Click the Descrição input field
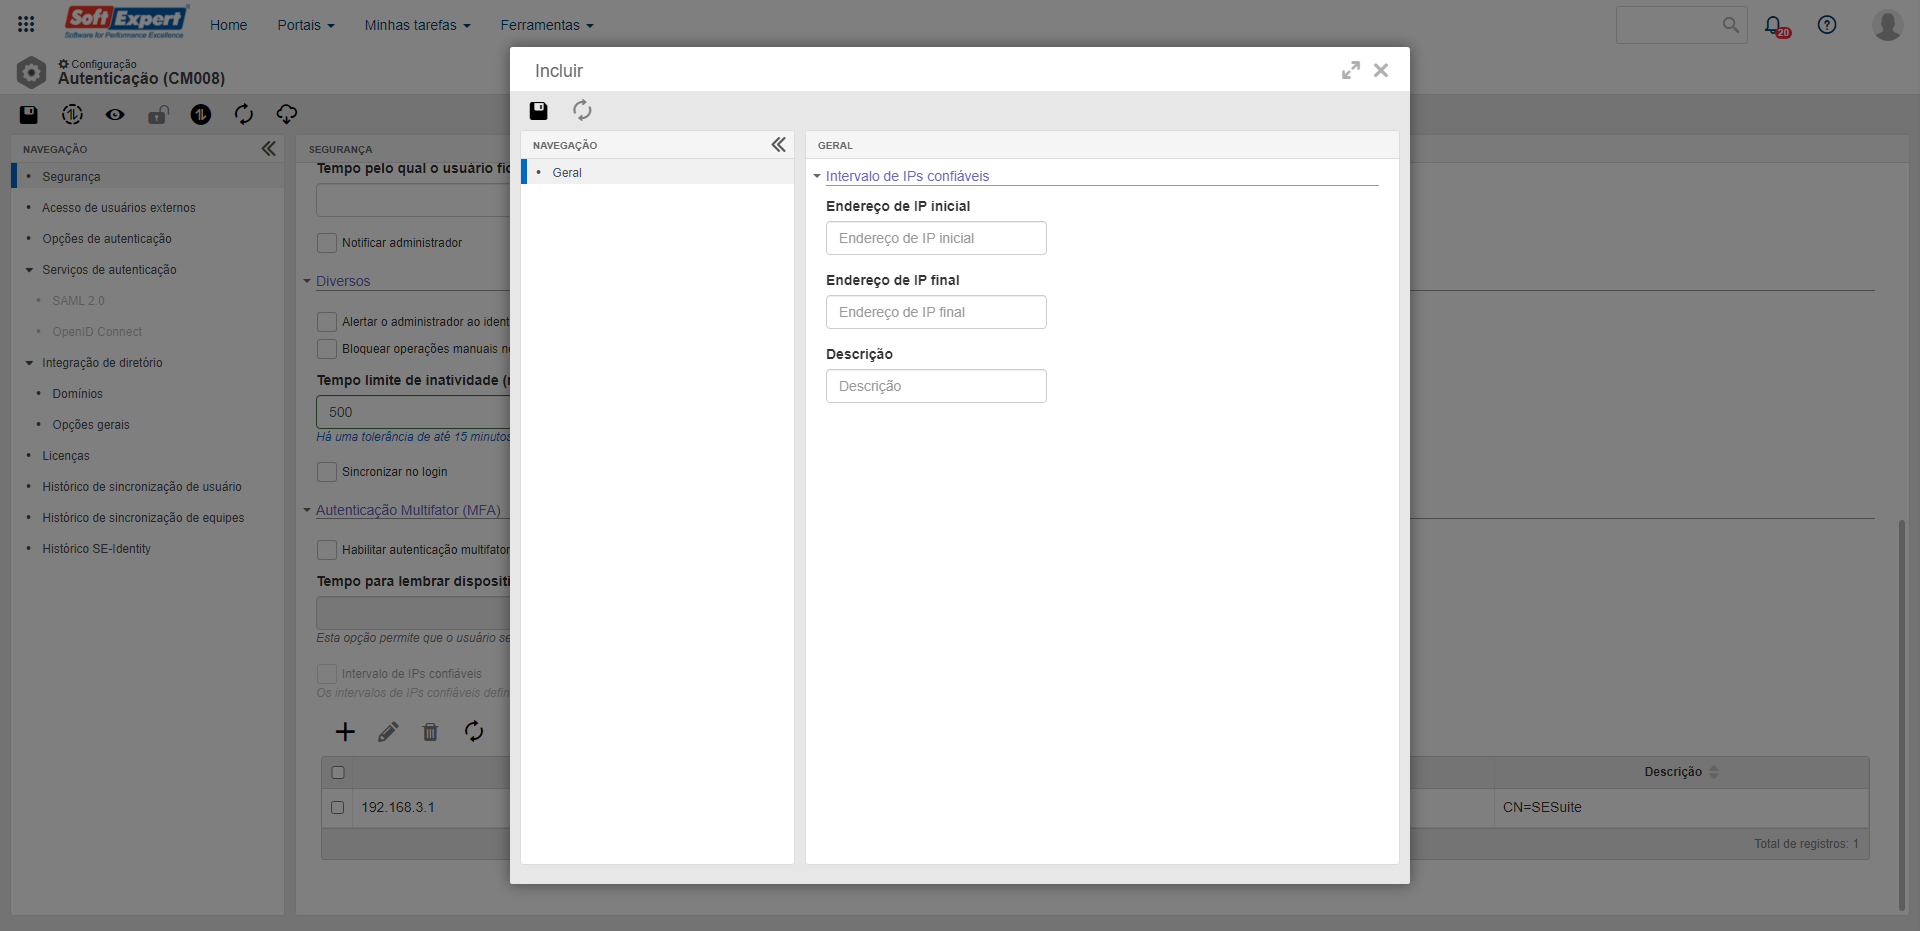 936,386
